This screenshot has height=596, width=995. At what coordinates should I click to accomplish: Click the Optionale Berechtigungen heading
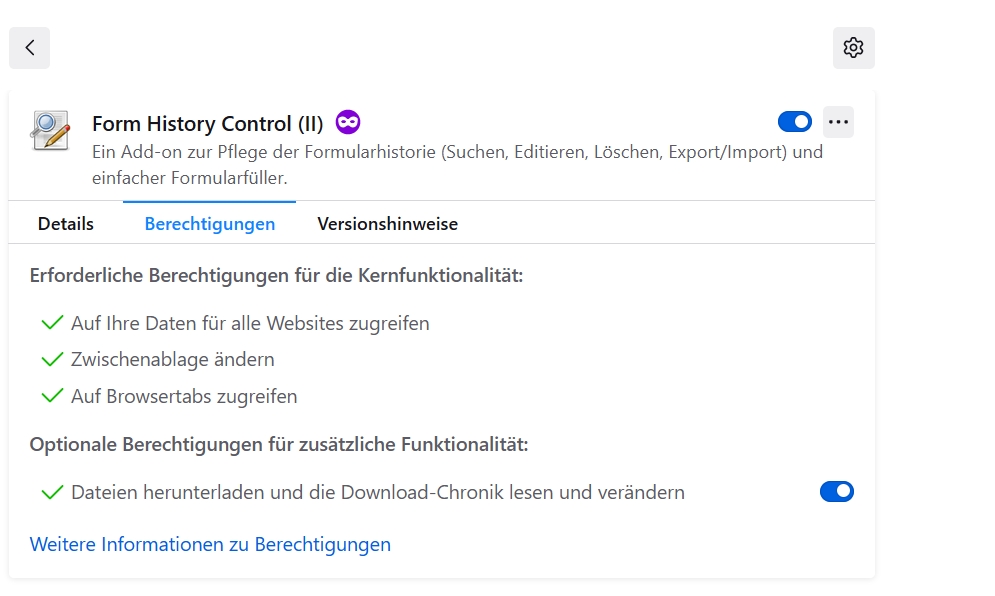(279, 444)
